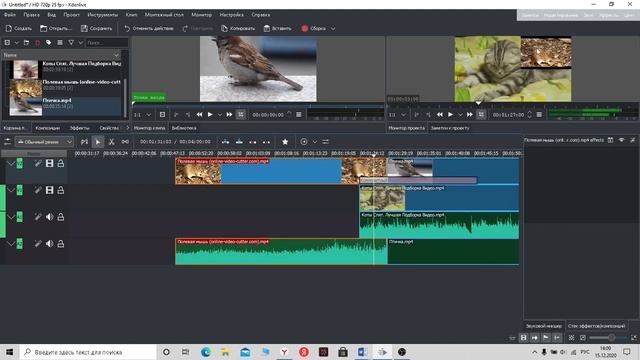This screenshot has width=640, height=360.
Task: Rewind in the clip monitor
Action: coord(199,115)
